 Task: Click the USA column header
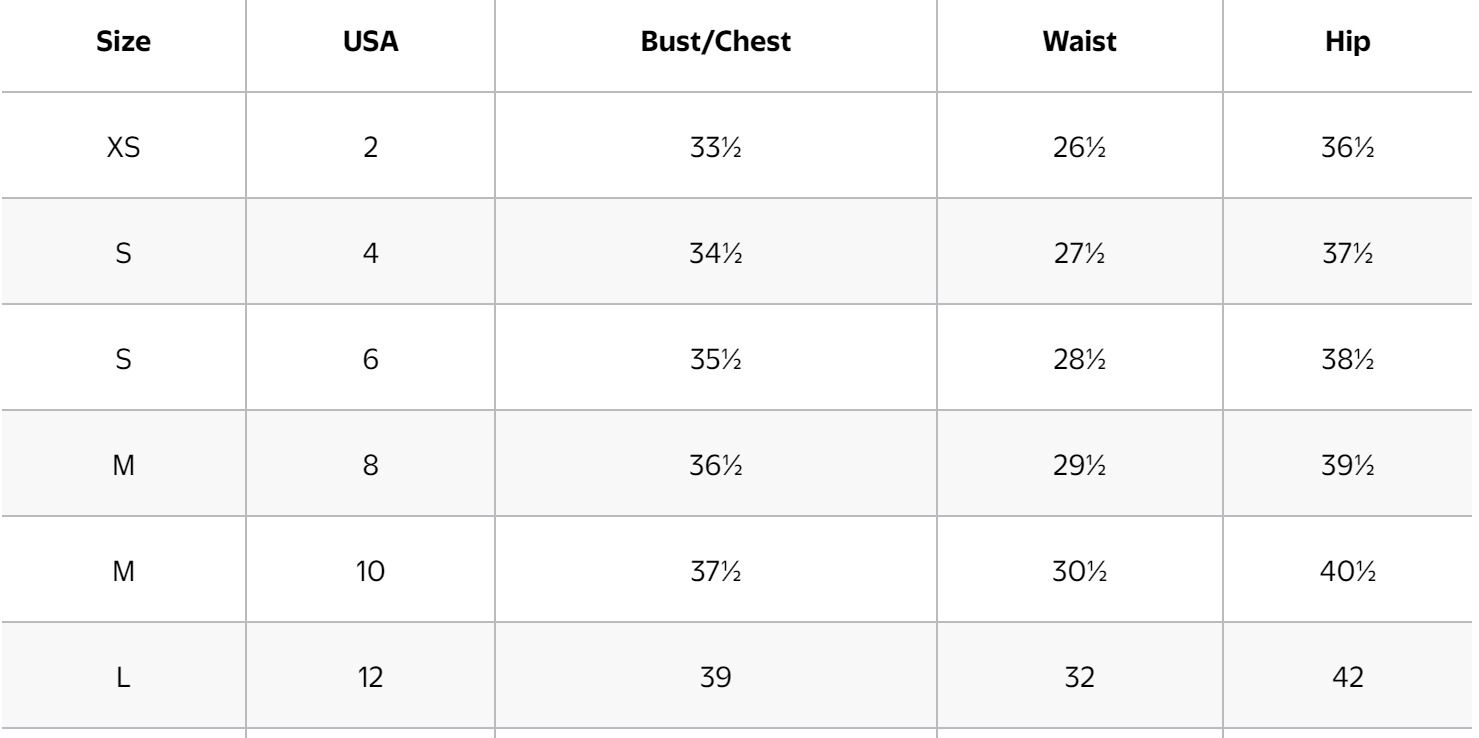coord(371,47)
